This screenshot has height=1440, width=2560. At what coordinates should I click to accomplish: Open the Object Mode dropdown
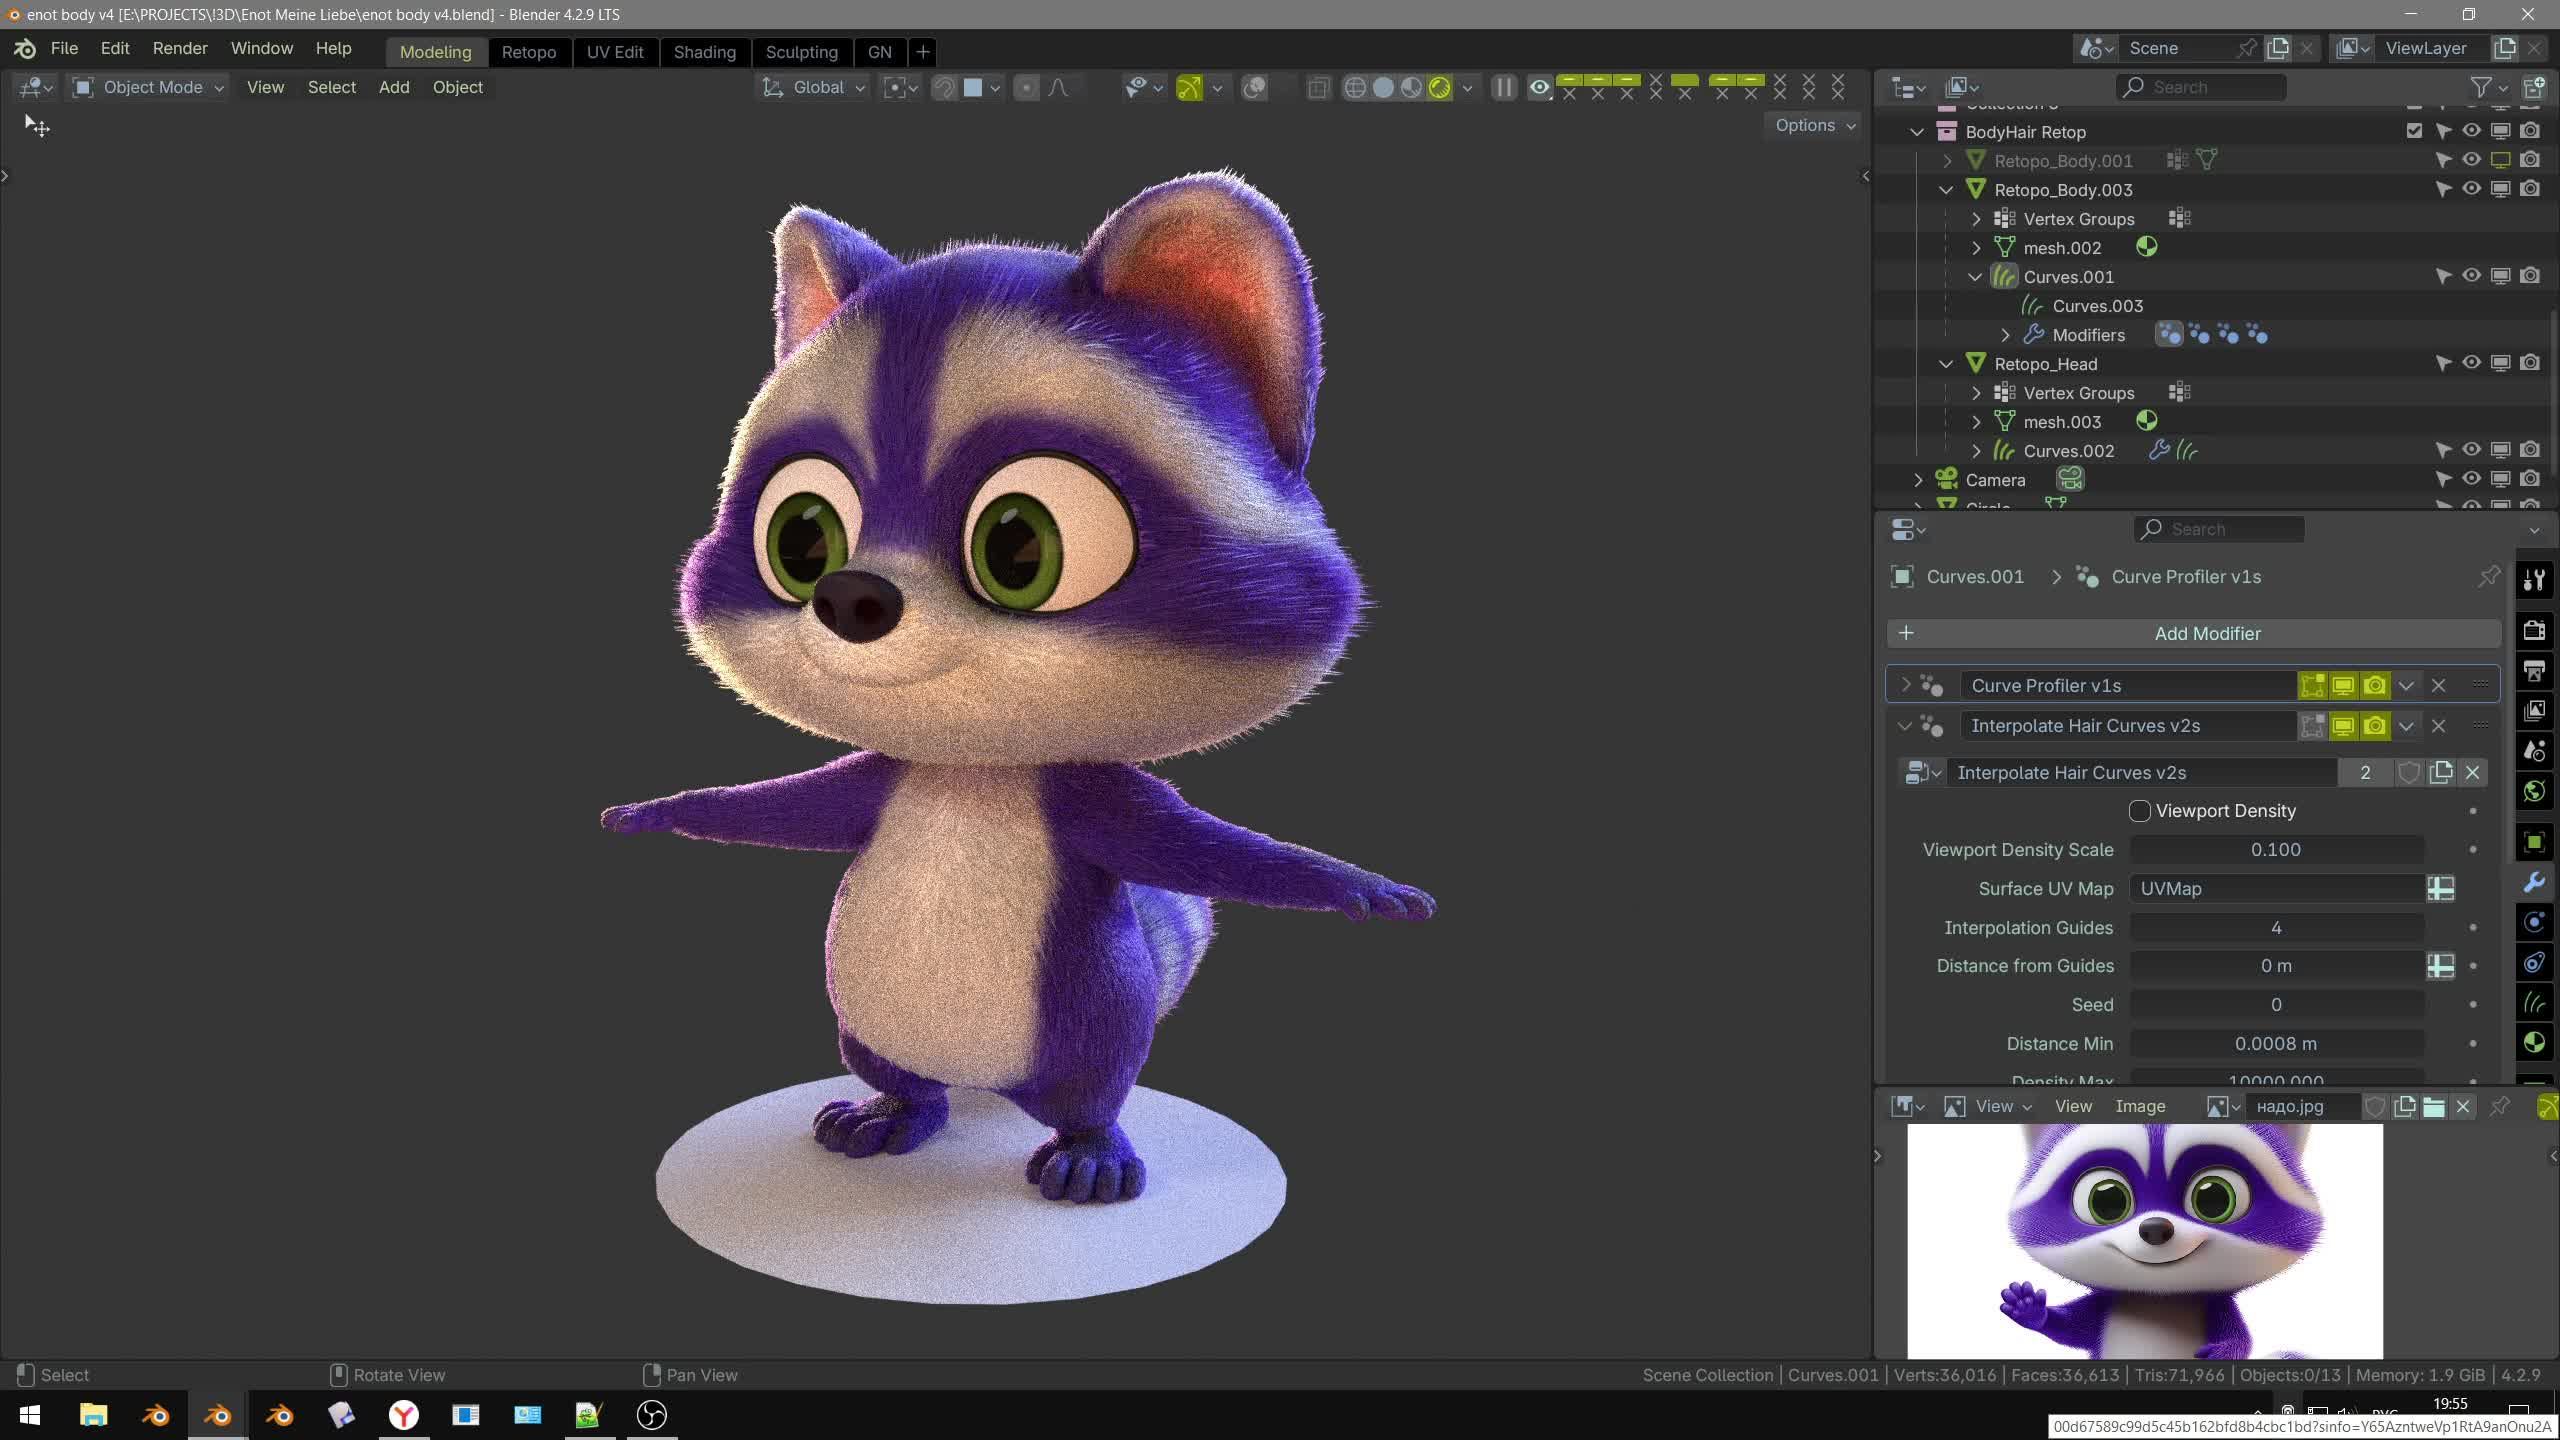pos(150,88)
